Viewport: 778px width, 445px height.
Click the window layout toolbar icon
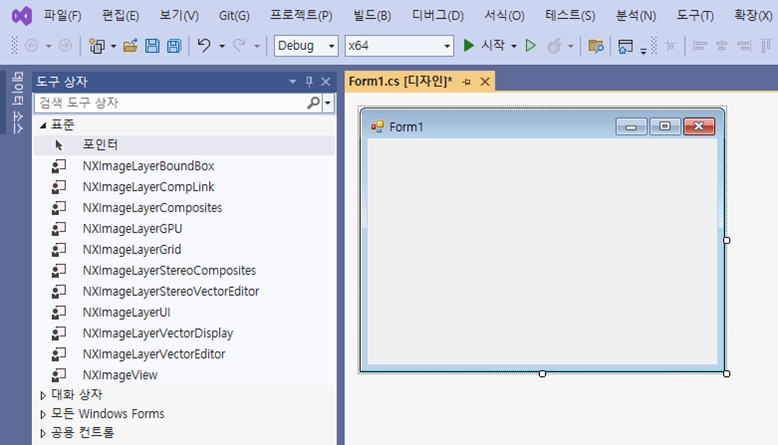625,46
